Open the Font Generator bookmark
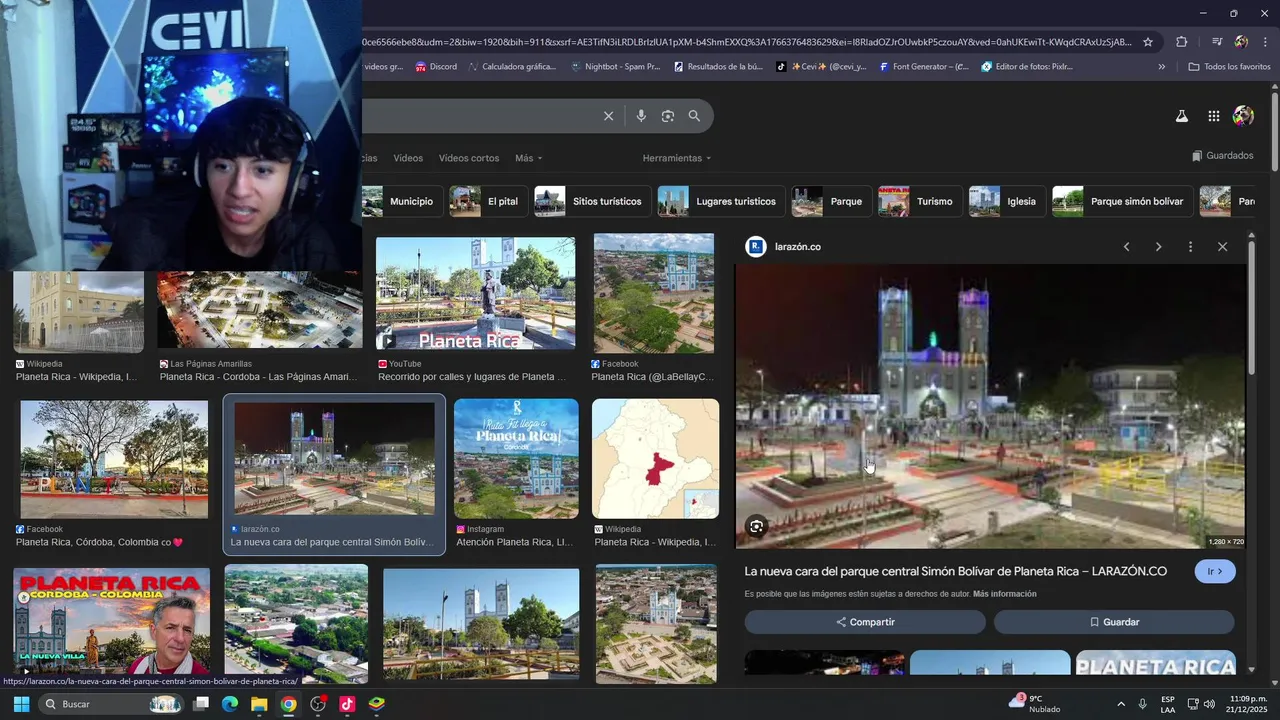This screenshot has width=1280, height=720. click(924, 67)
